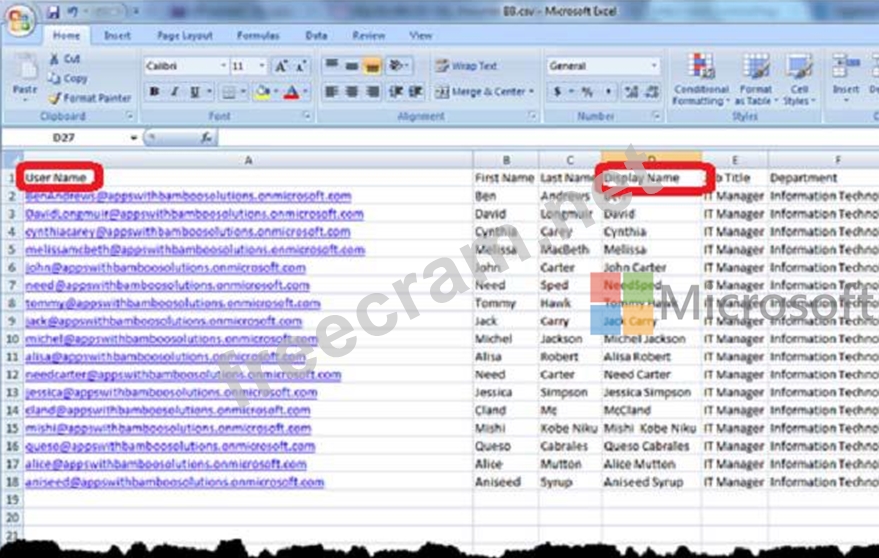
Task: Open the Data tab
Action: pos(316,35)
